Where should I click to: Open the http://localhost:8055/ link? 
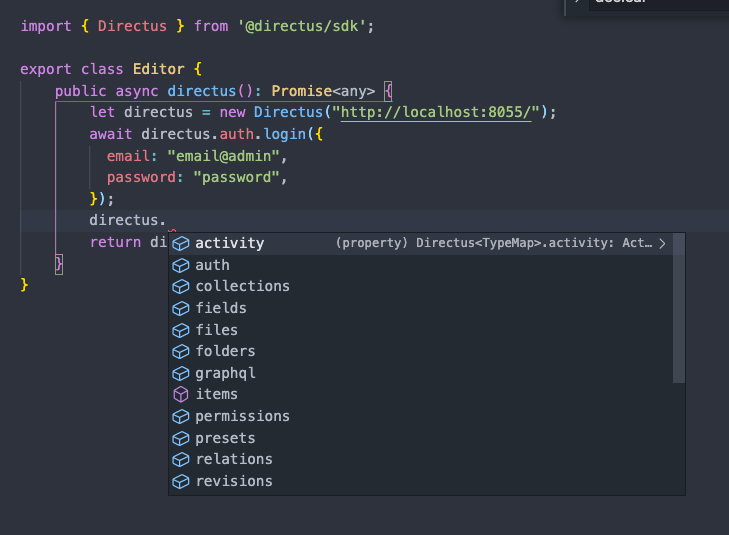coord(436,112)
